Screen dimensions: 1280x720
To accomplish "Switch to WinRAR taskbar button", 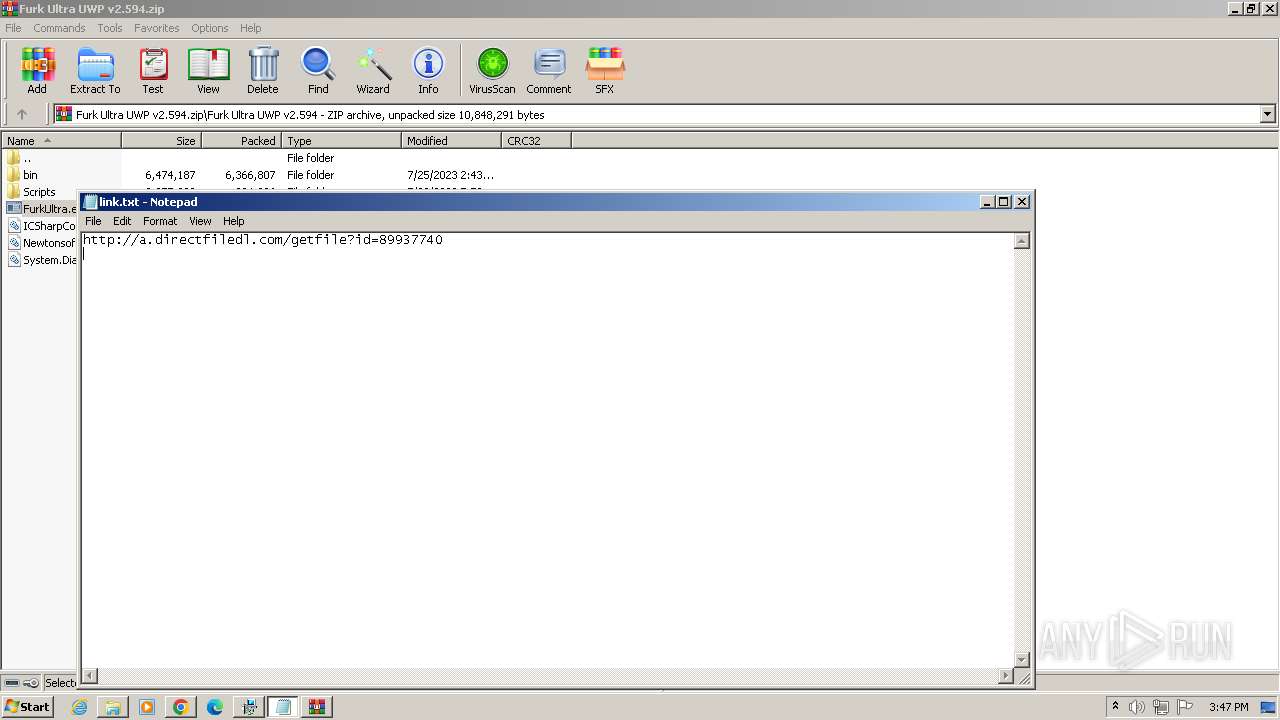I will point(317,707).
